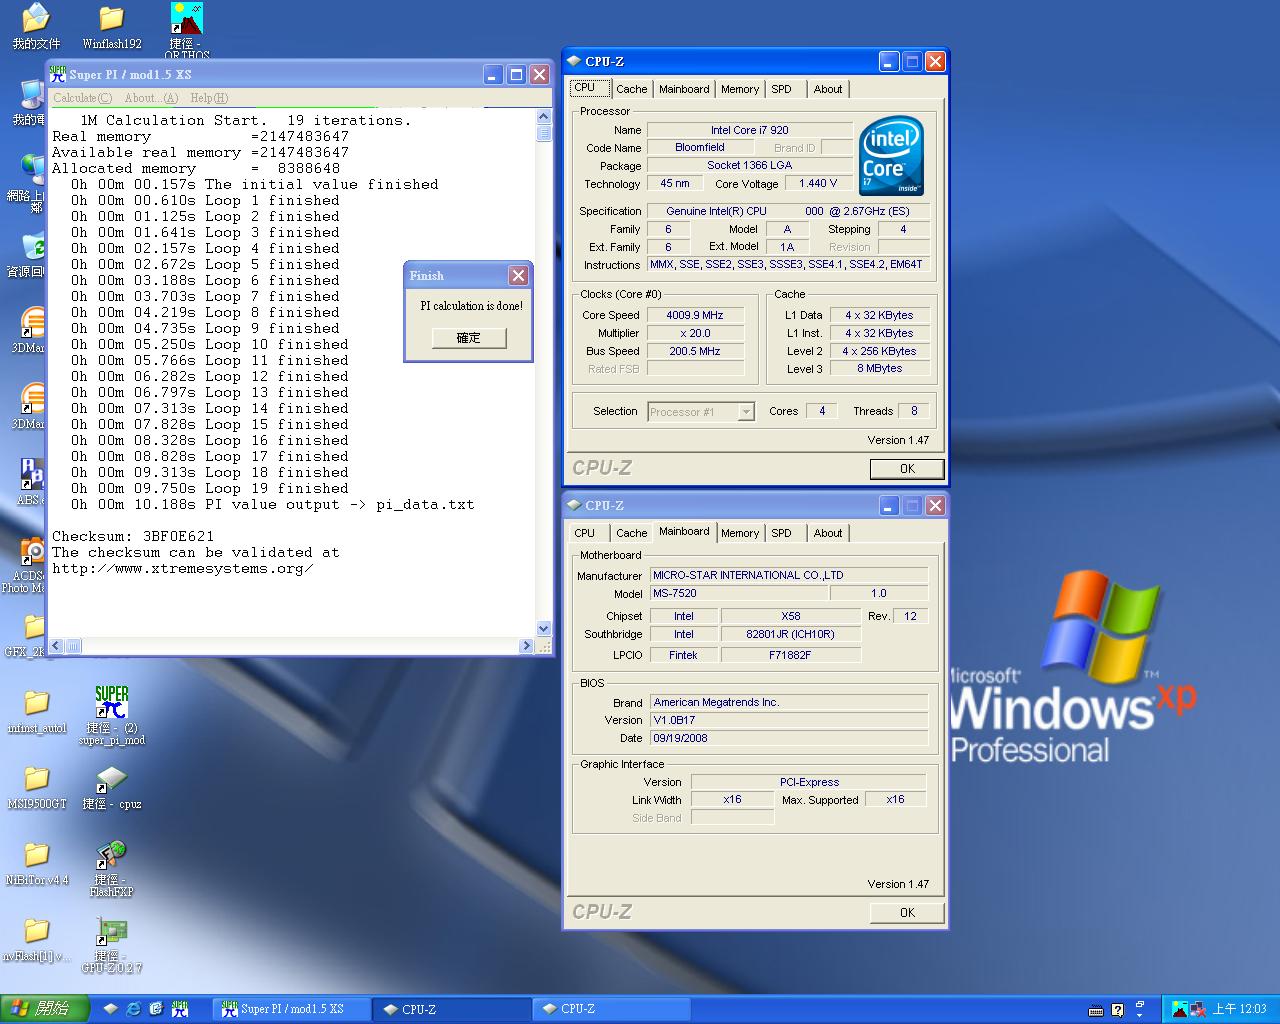Launch the FlashFXP shortcut on desktop
The image size is (1280, 1024).
click(112, 868)
